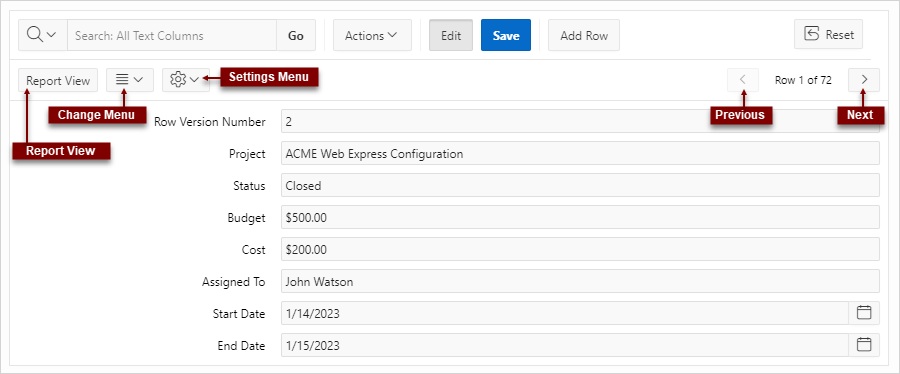Open the Start Date calendar picker

point(864,313)
